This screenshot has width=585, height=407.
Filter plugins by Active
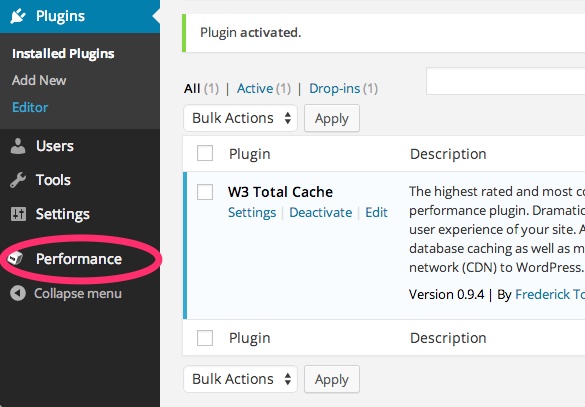point(255,89)
